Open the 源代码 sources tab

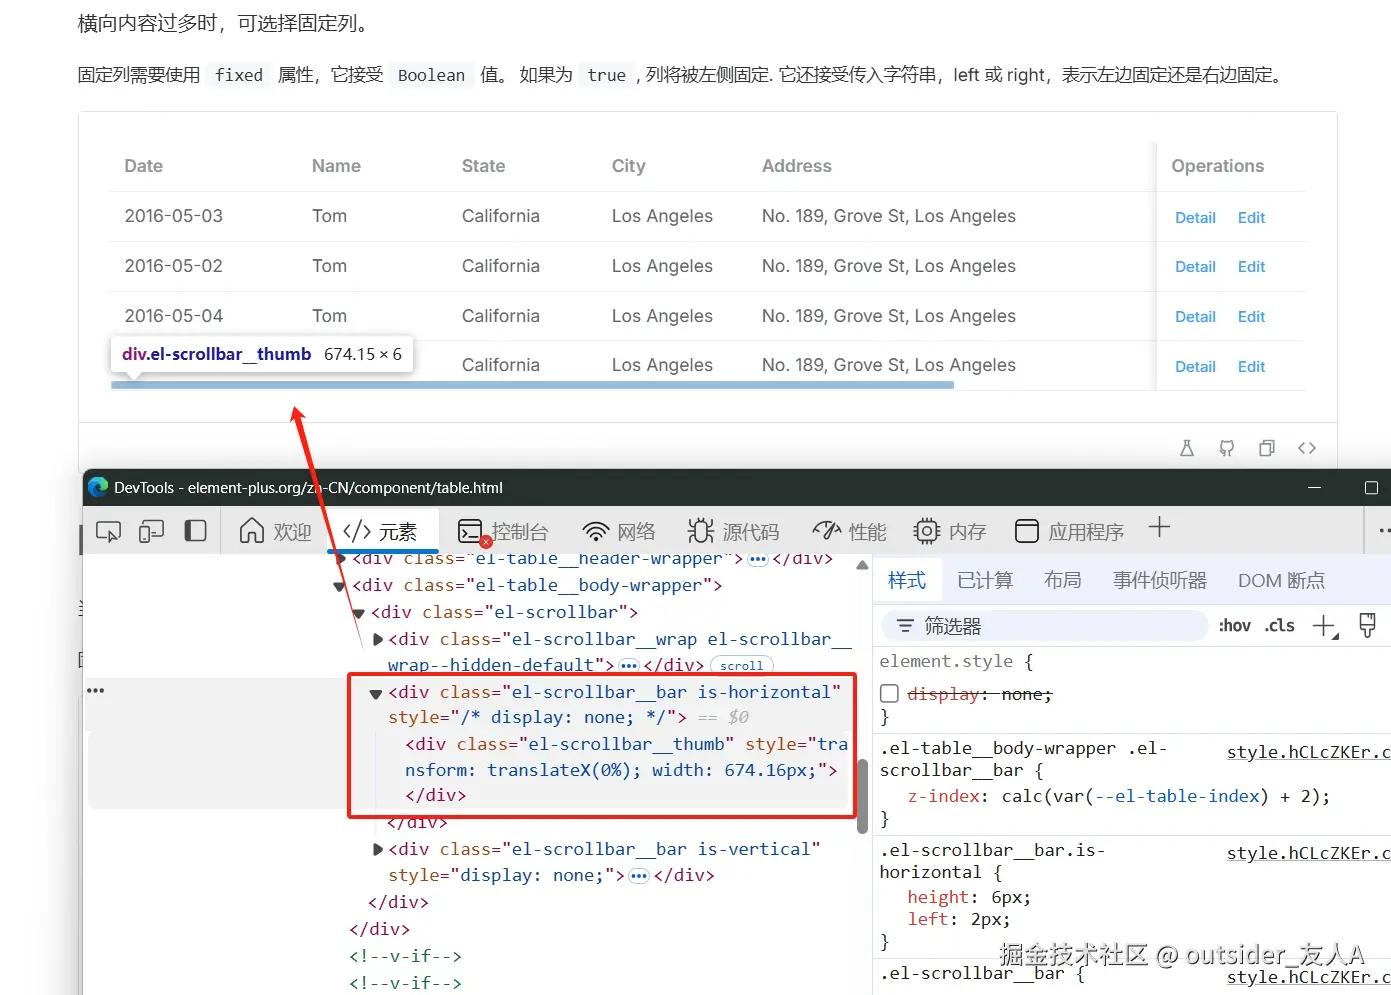pos(733,531)
